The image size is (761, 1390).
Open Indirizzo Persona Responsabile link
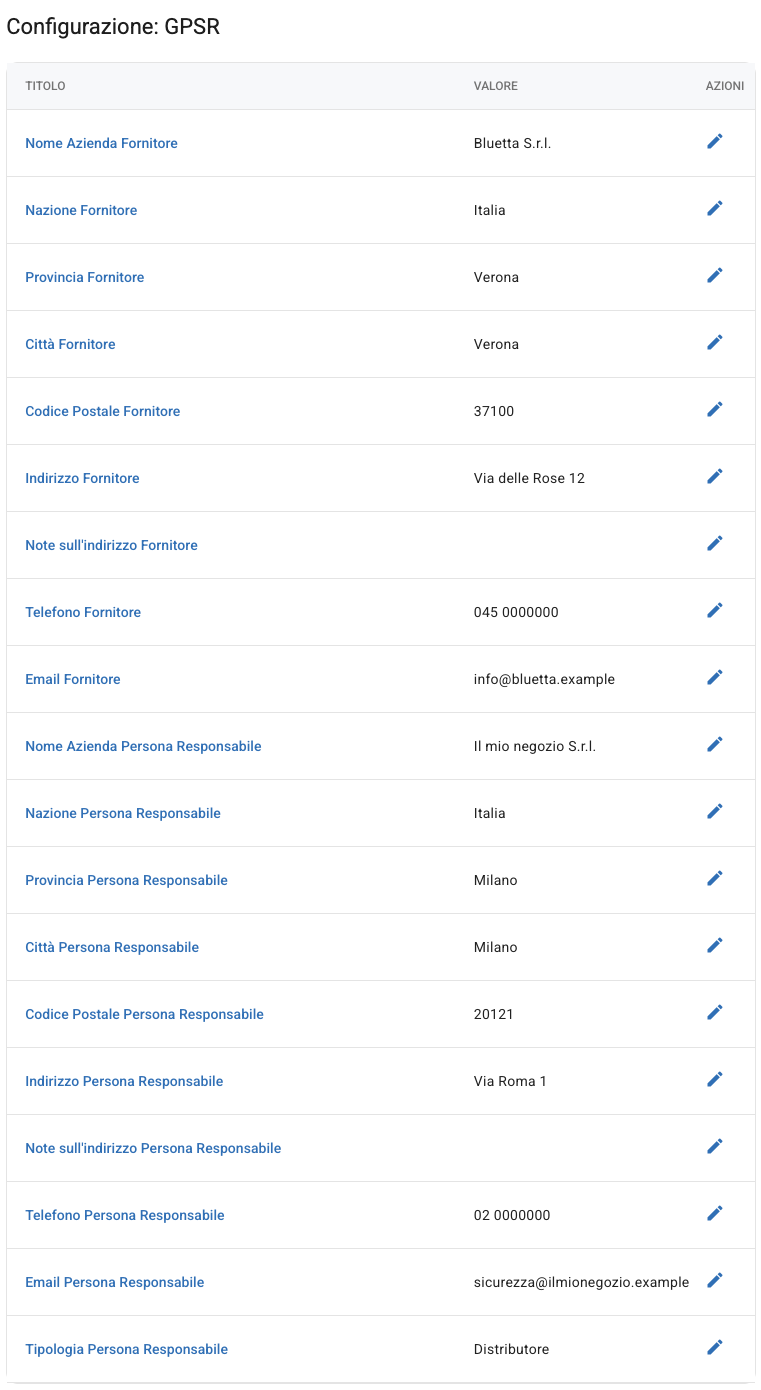[x=124, y=1081]
